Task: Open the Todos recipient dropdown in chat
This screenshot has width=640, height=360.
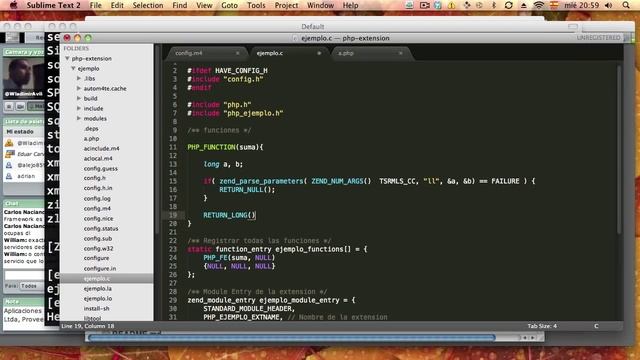Action: click(x=31, y=286)
